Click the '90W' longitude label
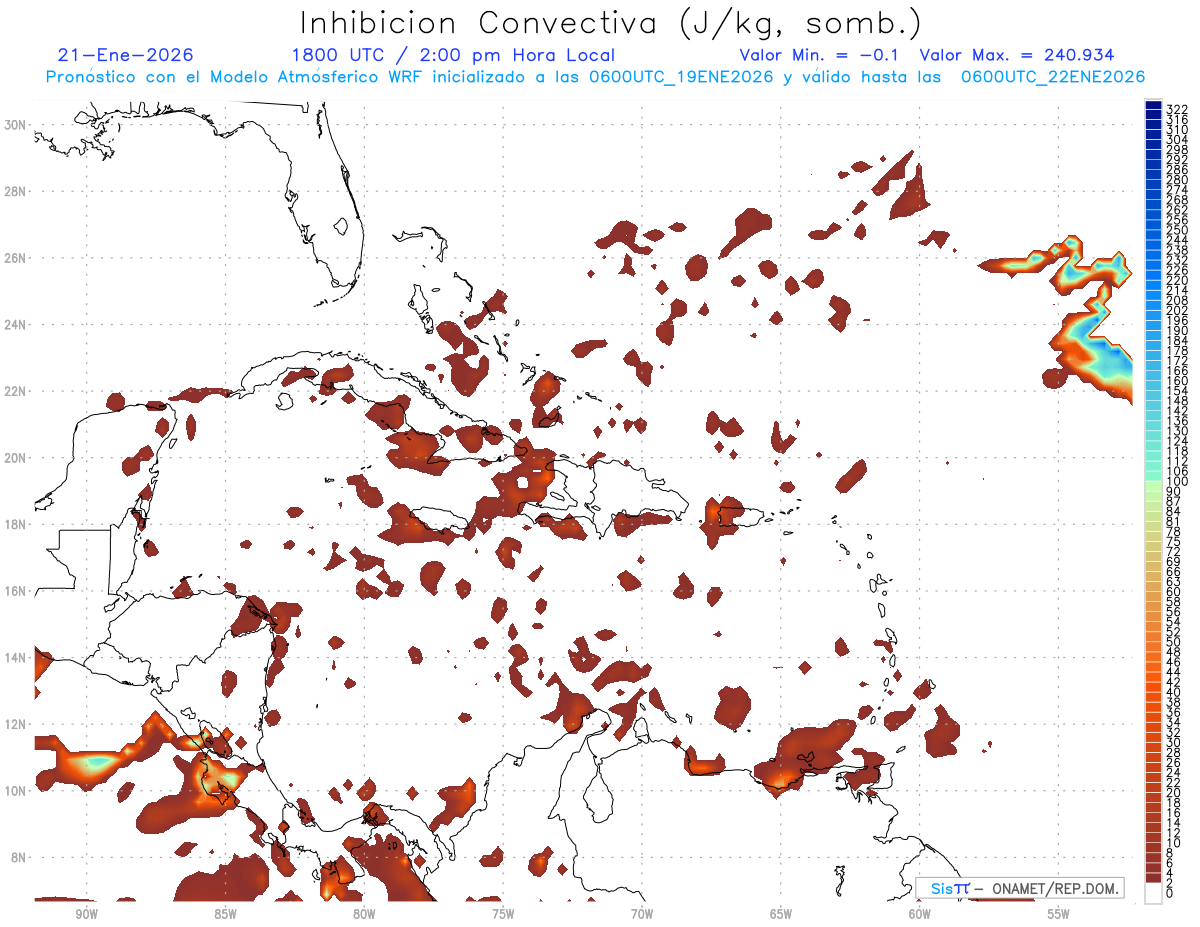1200x927 pixels. (x=86, y=914)
